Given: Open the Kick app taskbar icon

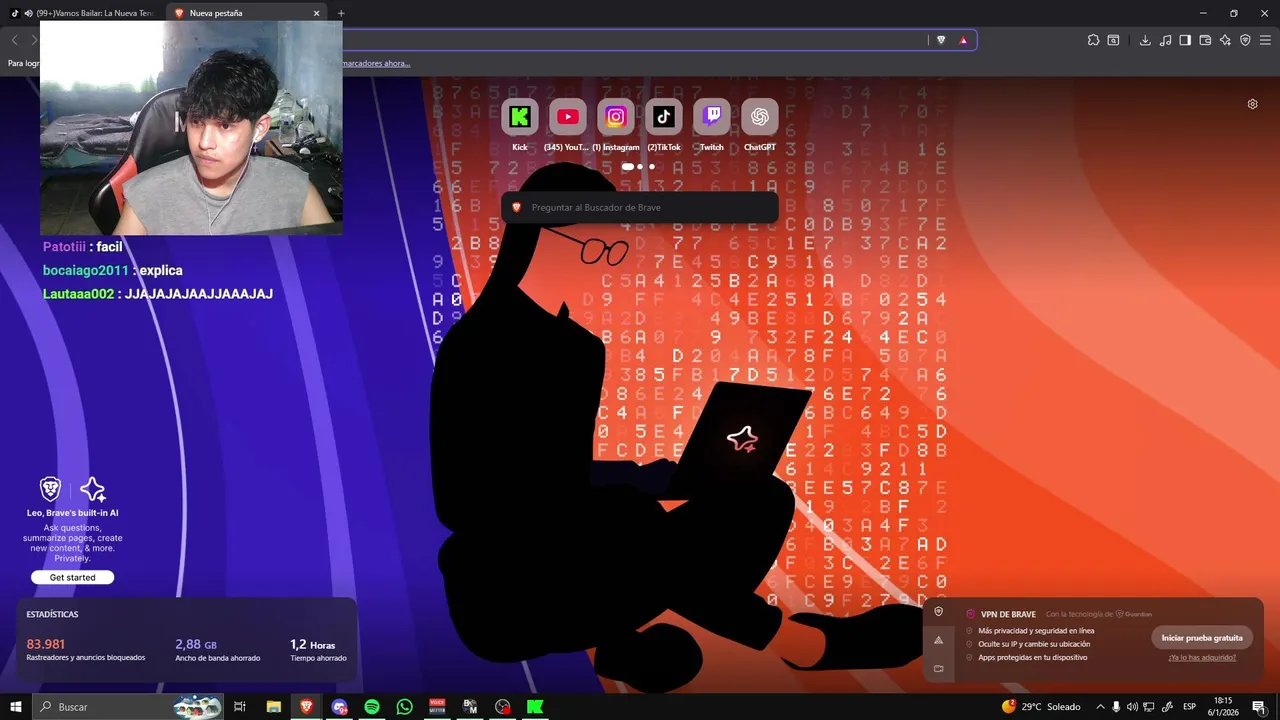Looking at the screenshot, I should [x=535, y=707].
